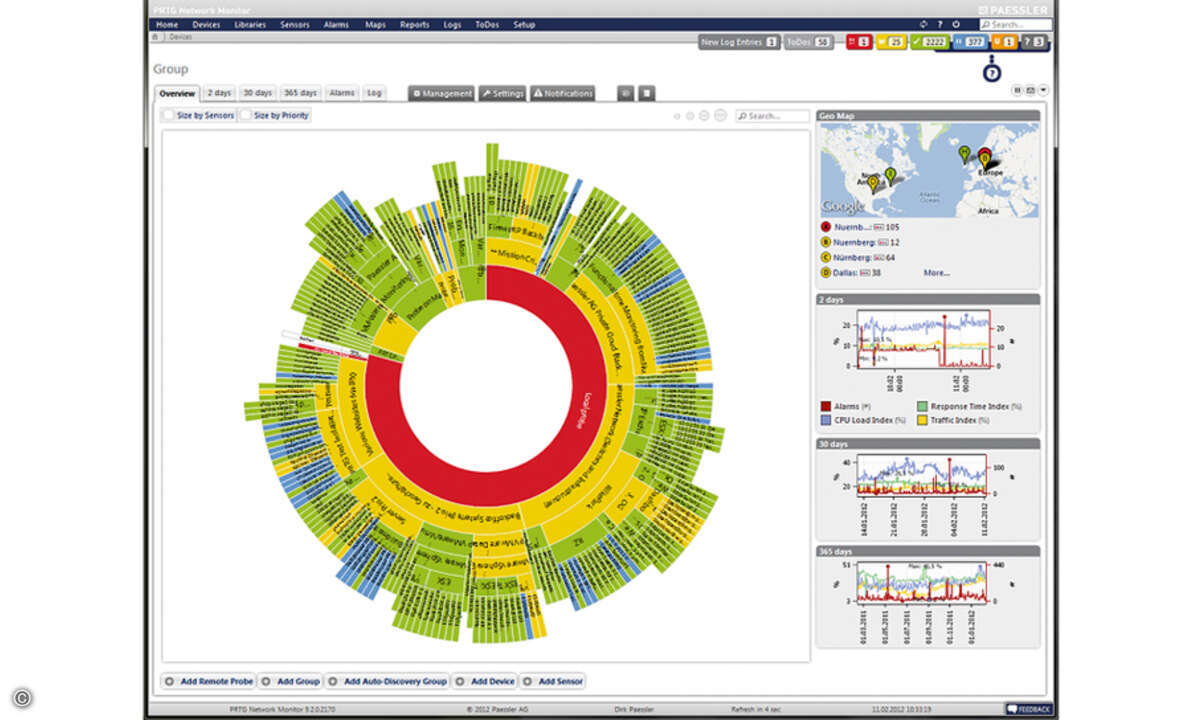Switch to the 365 days tab
The width and height of the screenshot is (1200, 720).
[x=300, y=93]
